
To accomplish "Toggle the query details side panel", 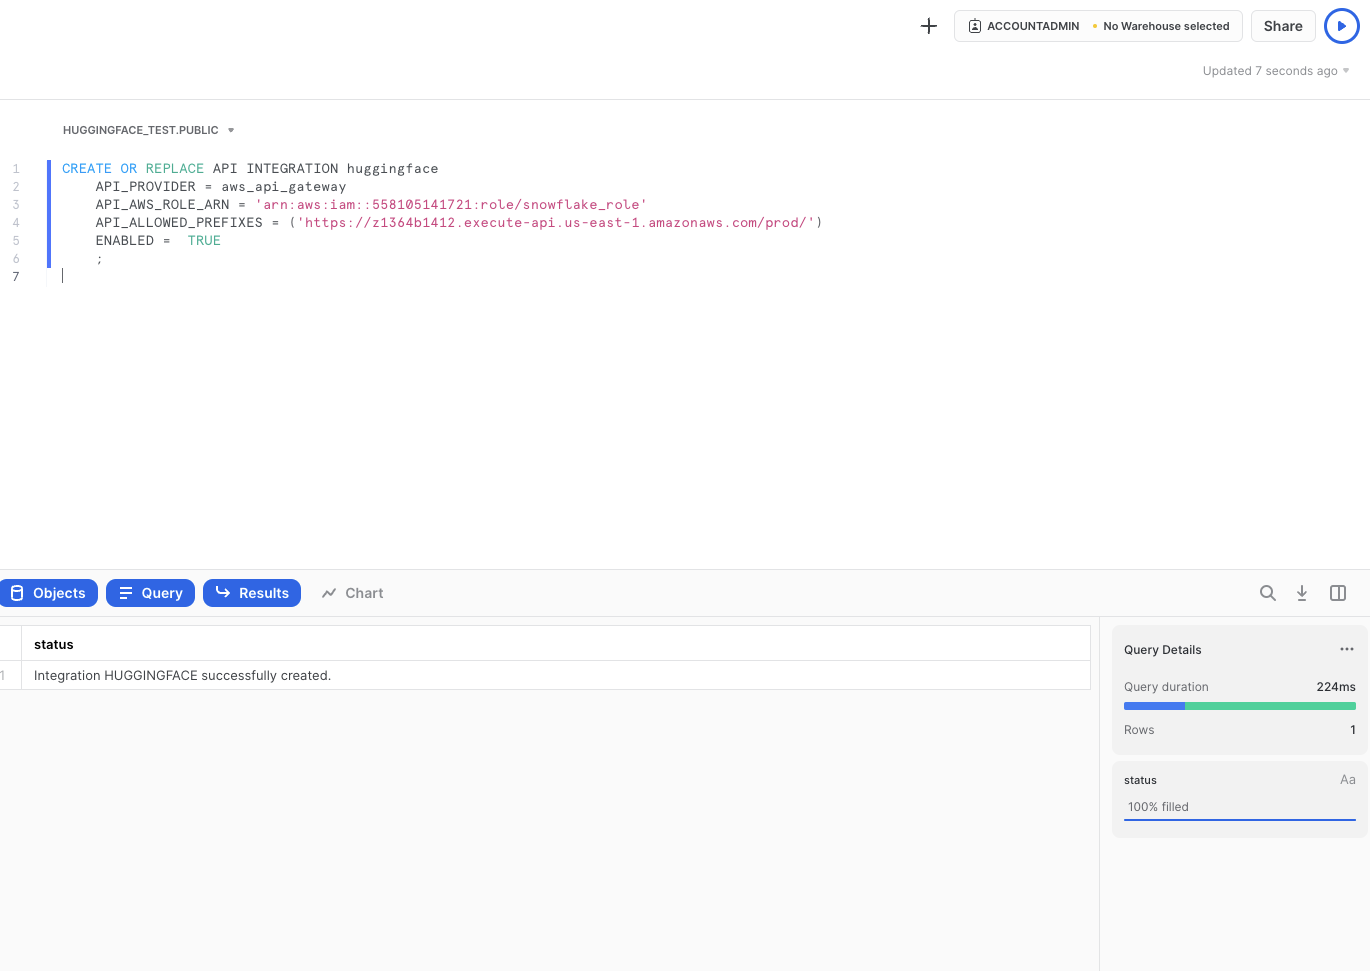I will coord(1338,593).
